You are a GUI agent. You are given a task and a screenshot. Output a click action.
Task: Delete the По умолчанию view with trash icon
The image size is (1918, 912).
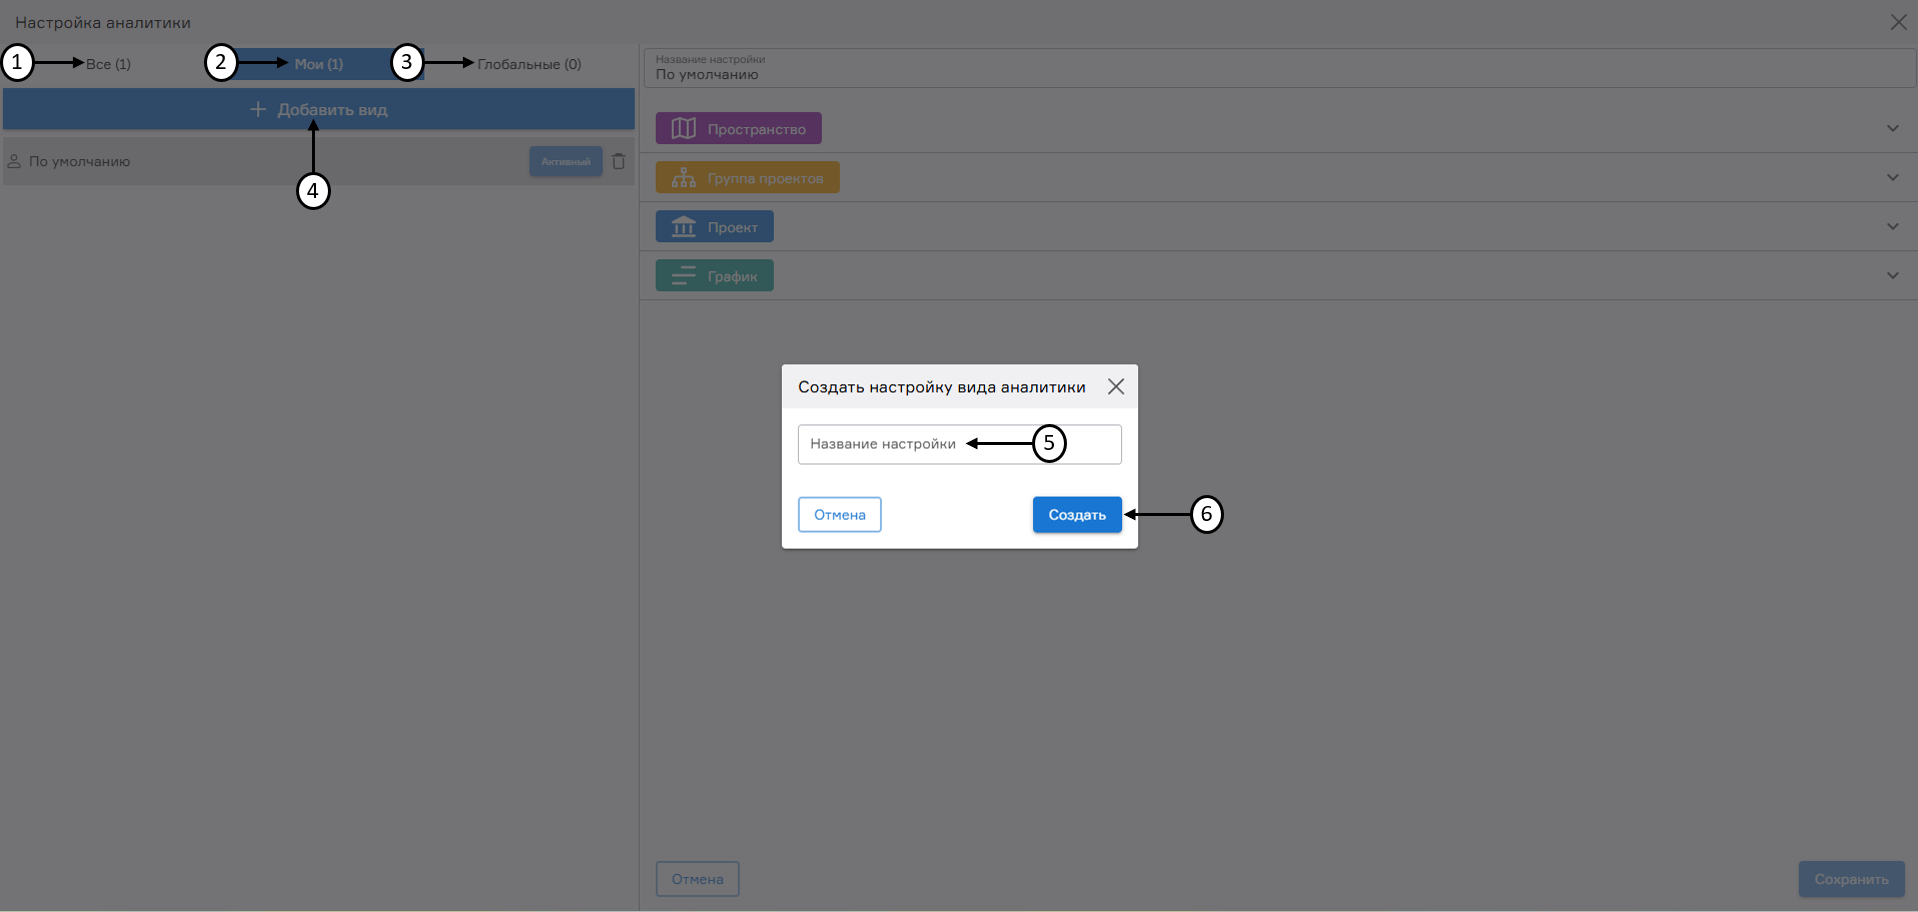pyautogui.click(x=618, y=161)
